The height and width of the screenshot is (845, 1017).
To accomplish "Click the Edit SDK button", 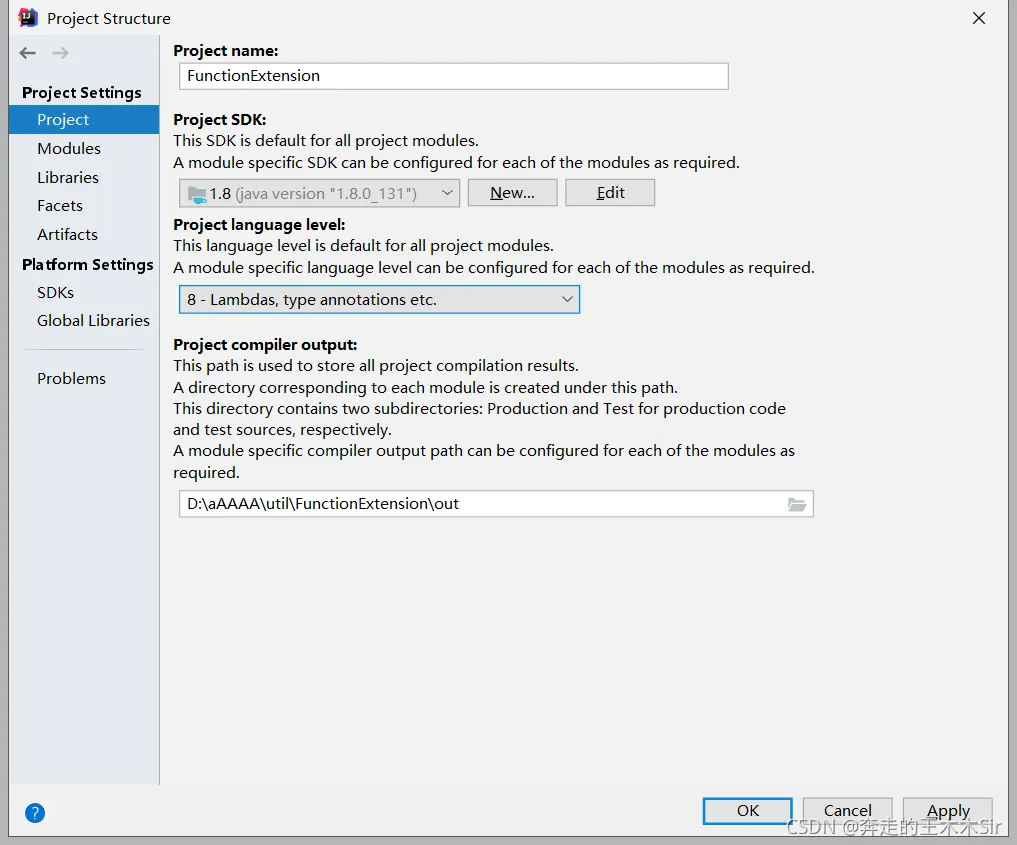I will (610, 193).
